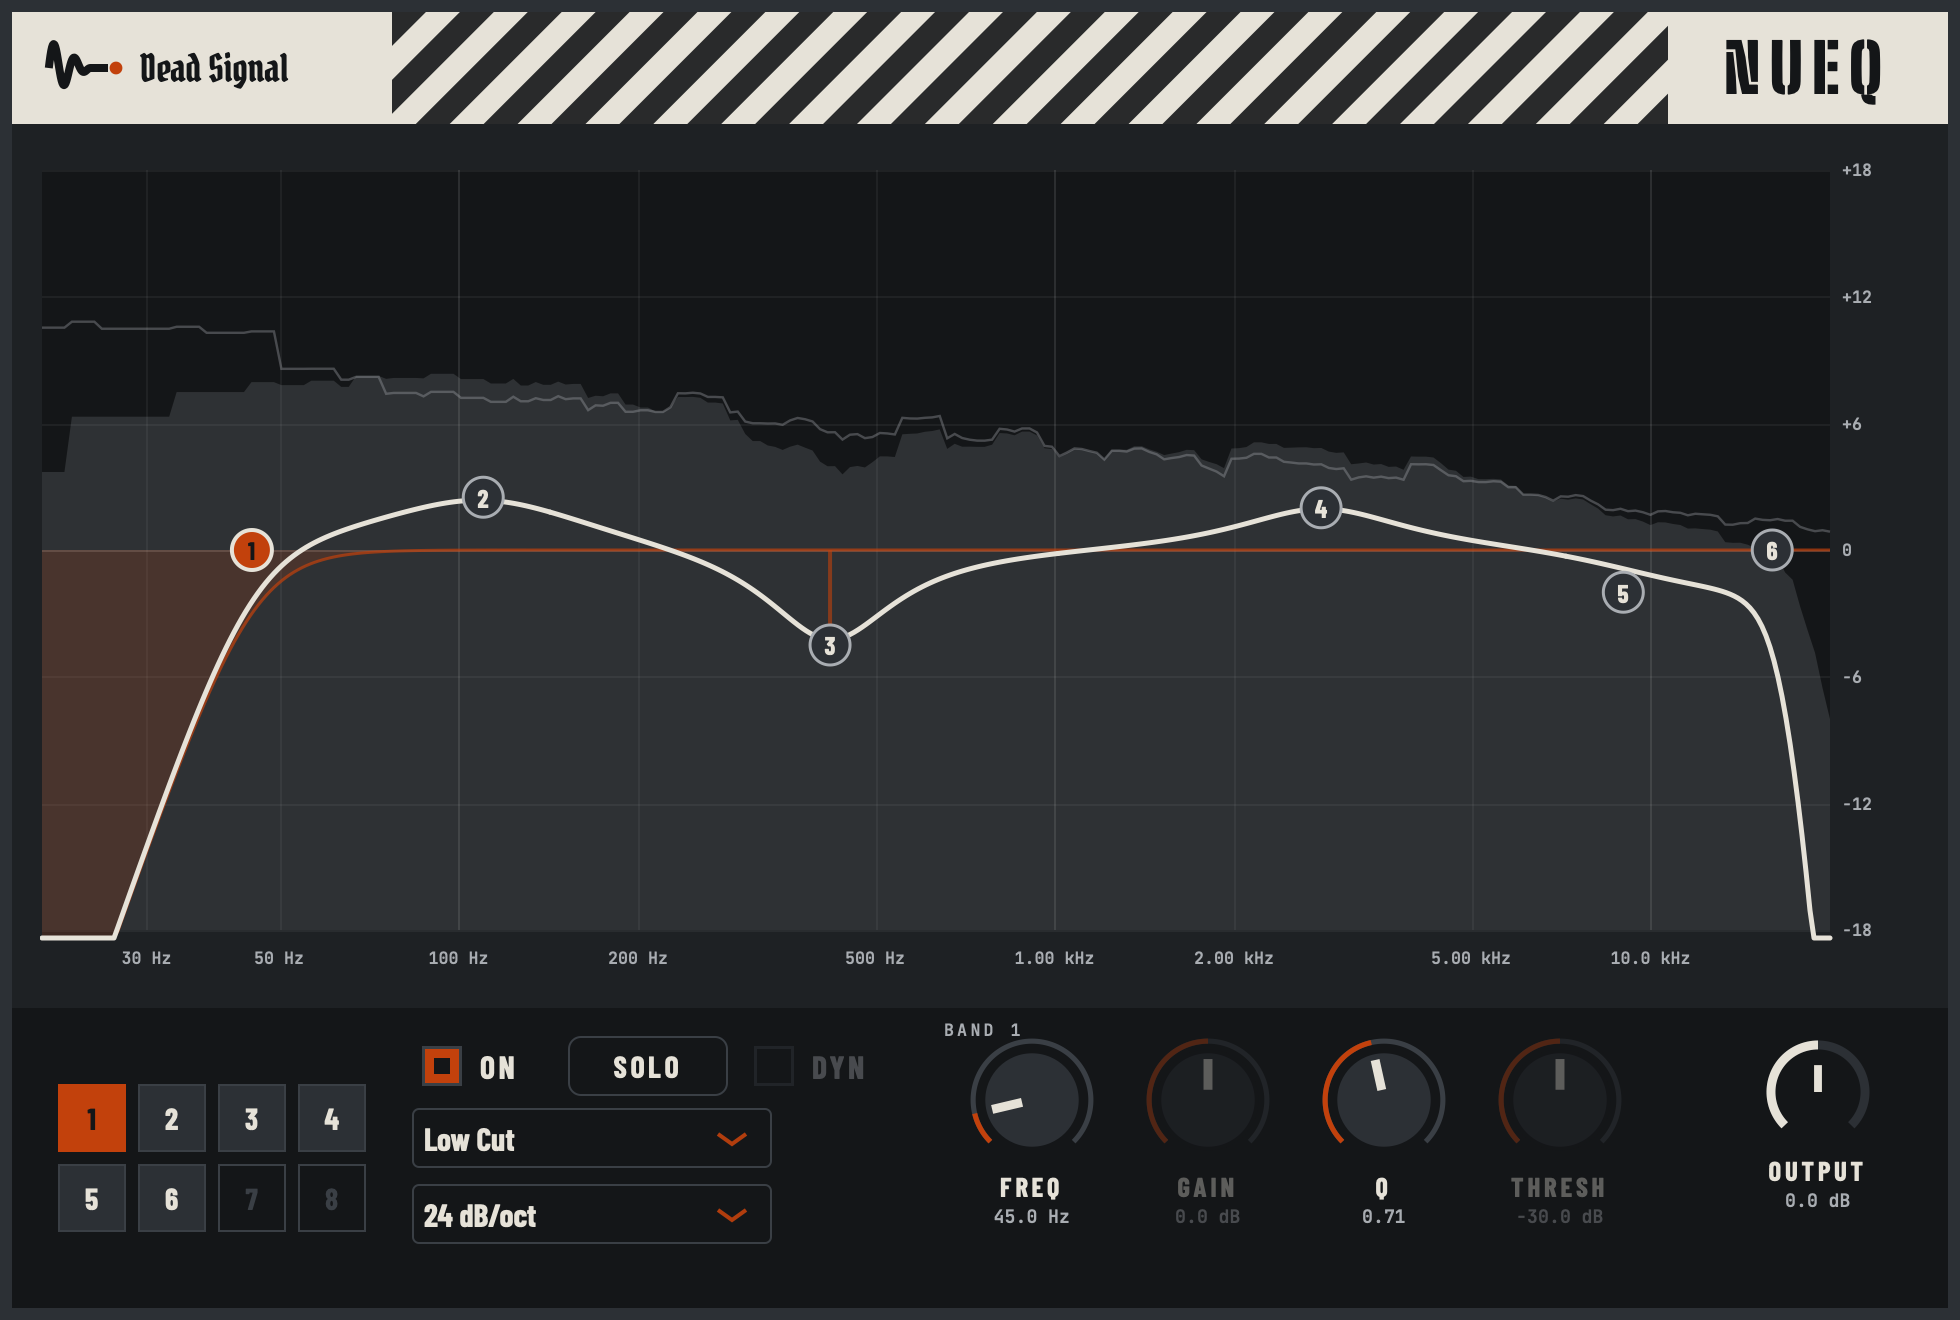
Task: Select EQ band node 5 on graph
Action: point(1623,593)
